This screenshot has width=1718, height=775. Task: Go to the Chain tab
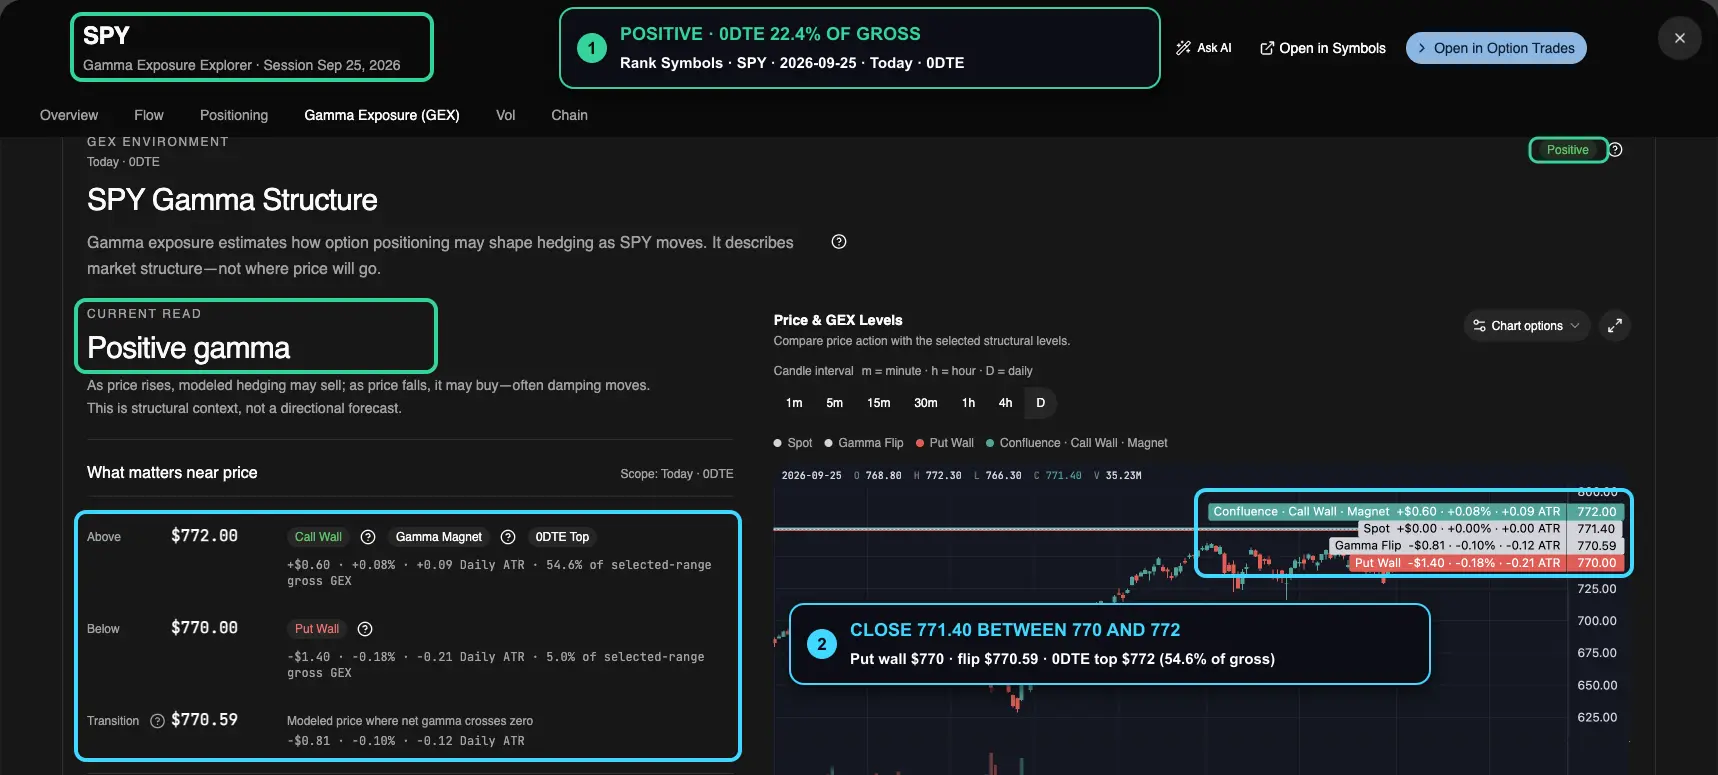570,115
